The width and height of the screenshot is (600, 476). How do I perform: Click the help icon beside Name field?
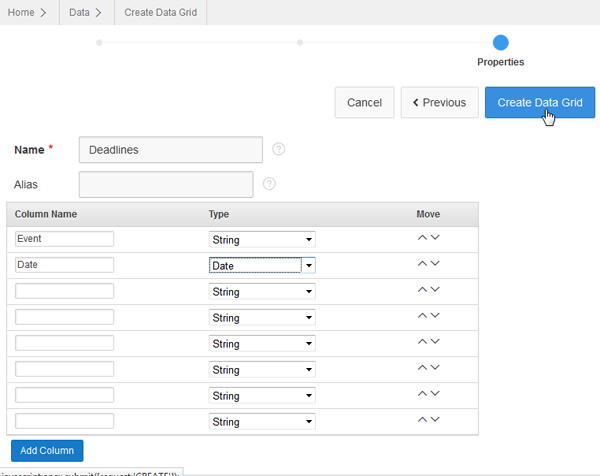[x=279, y=149]
